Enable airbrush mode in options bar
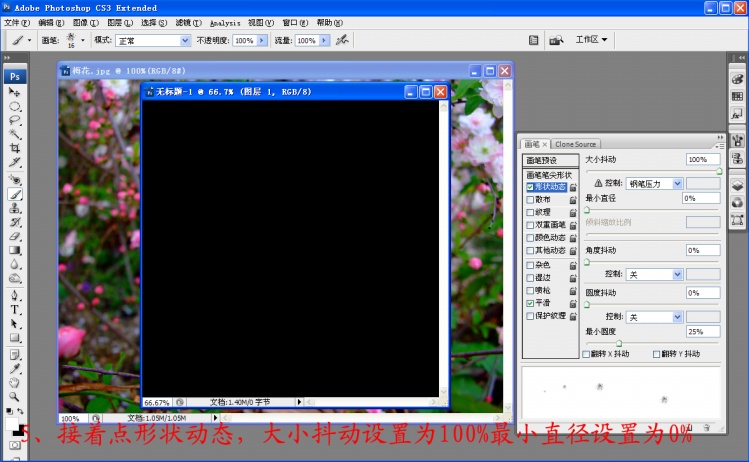749x462 pixels. (x=343, y=40)
